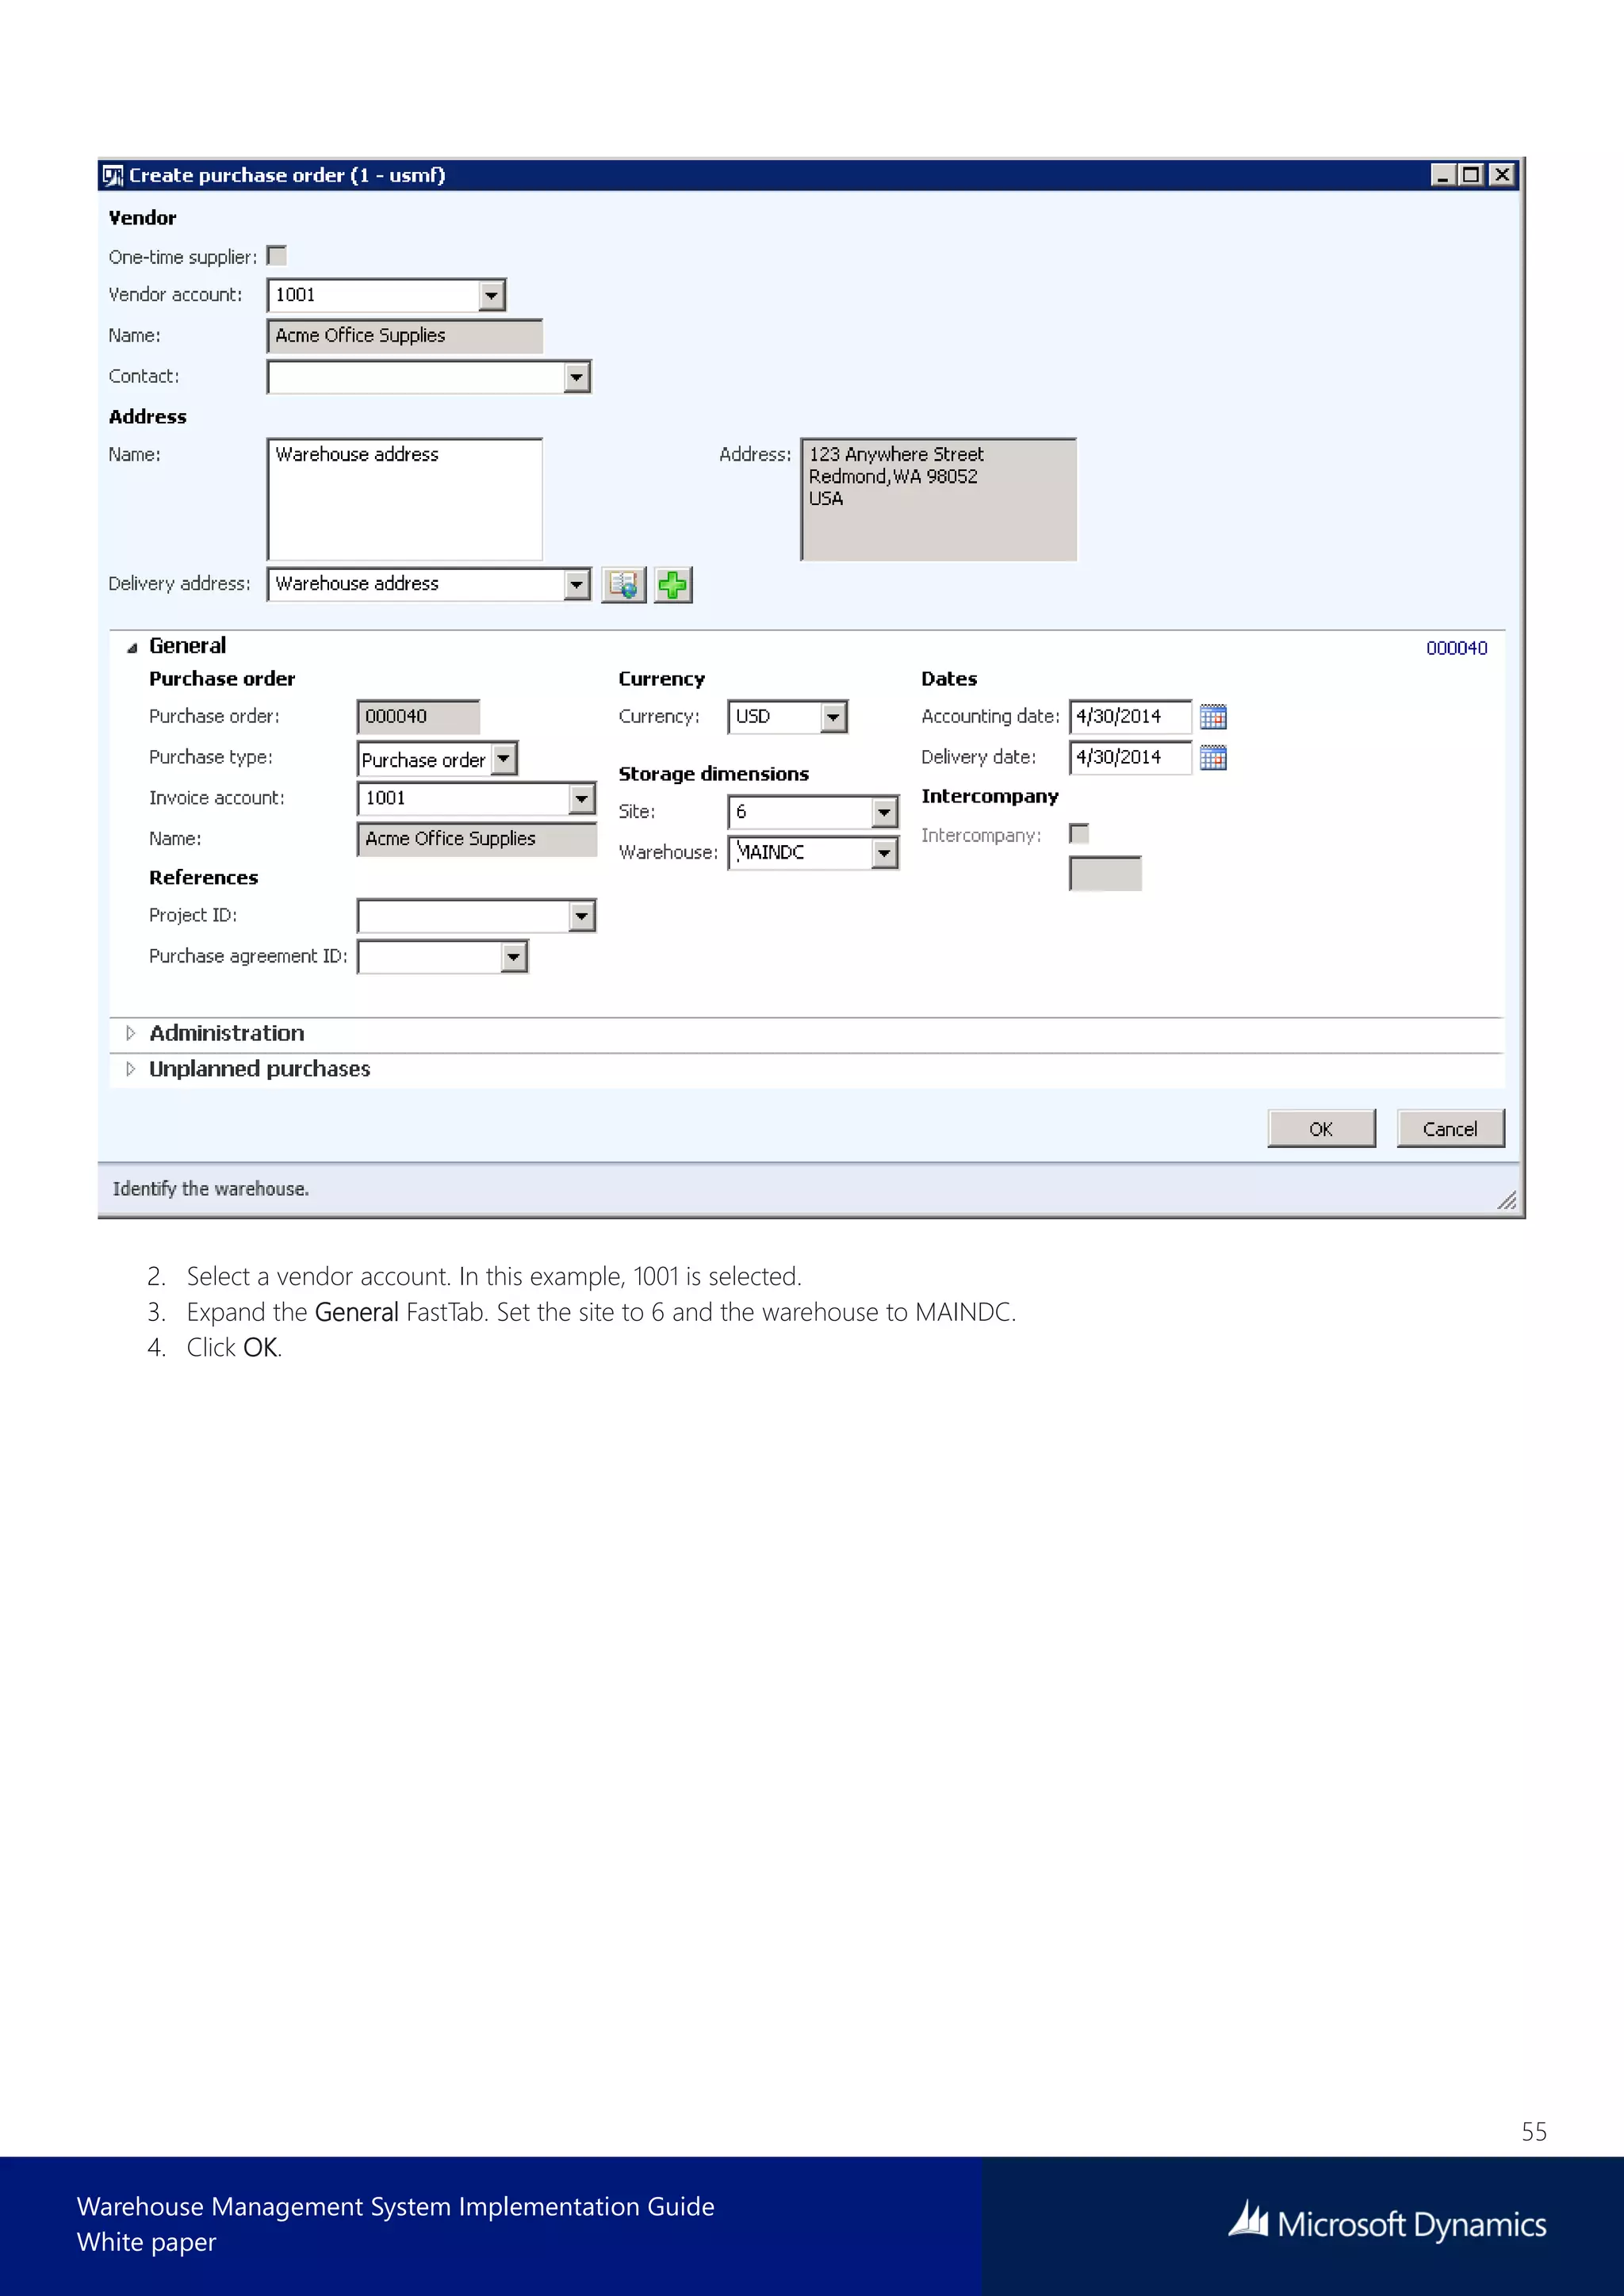The image size is (1624, 2296).
Task: Open the Invoice account dropdown
Action: tap(582, 799)
